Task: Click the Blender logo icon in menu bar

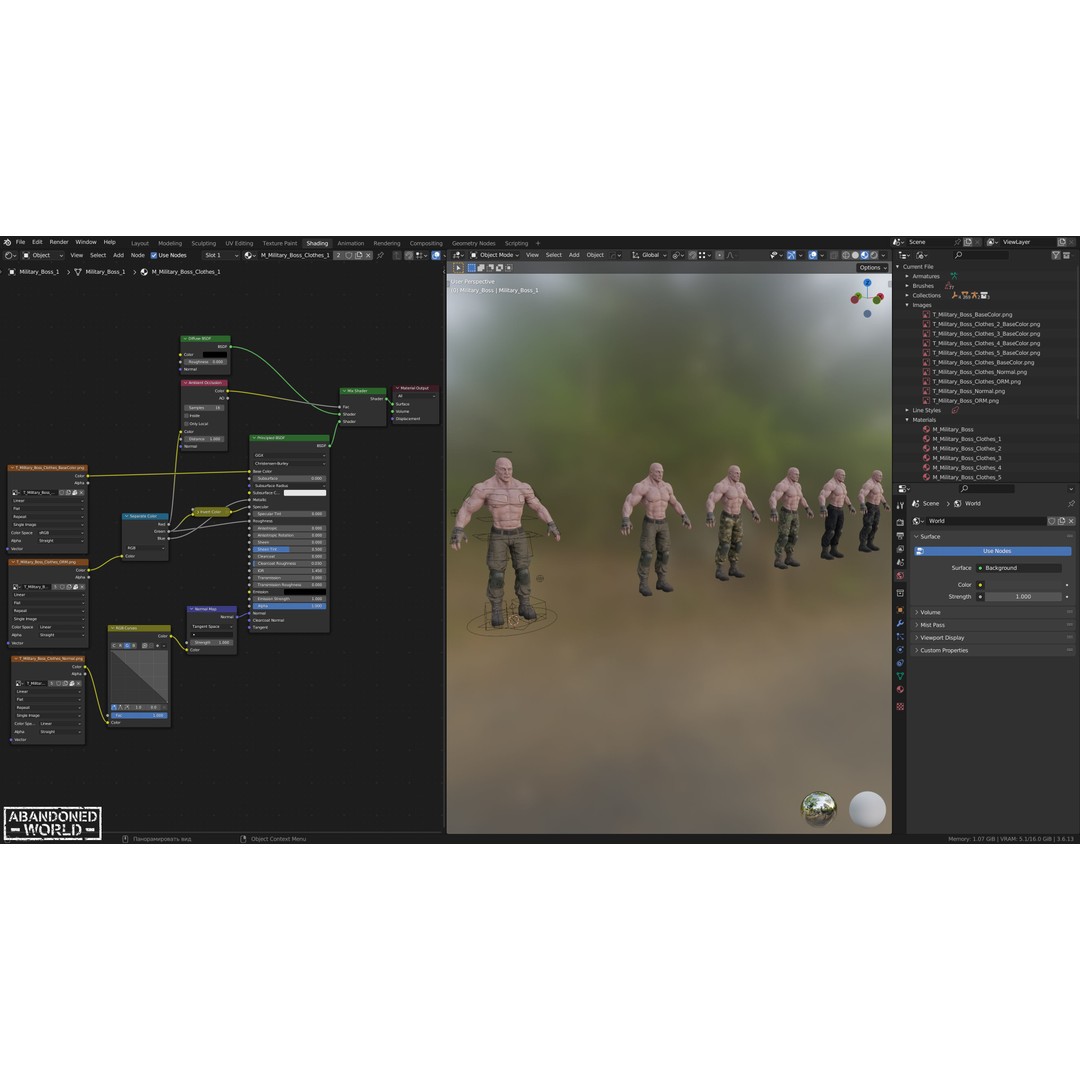Action: (7, 242)
